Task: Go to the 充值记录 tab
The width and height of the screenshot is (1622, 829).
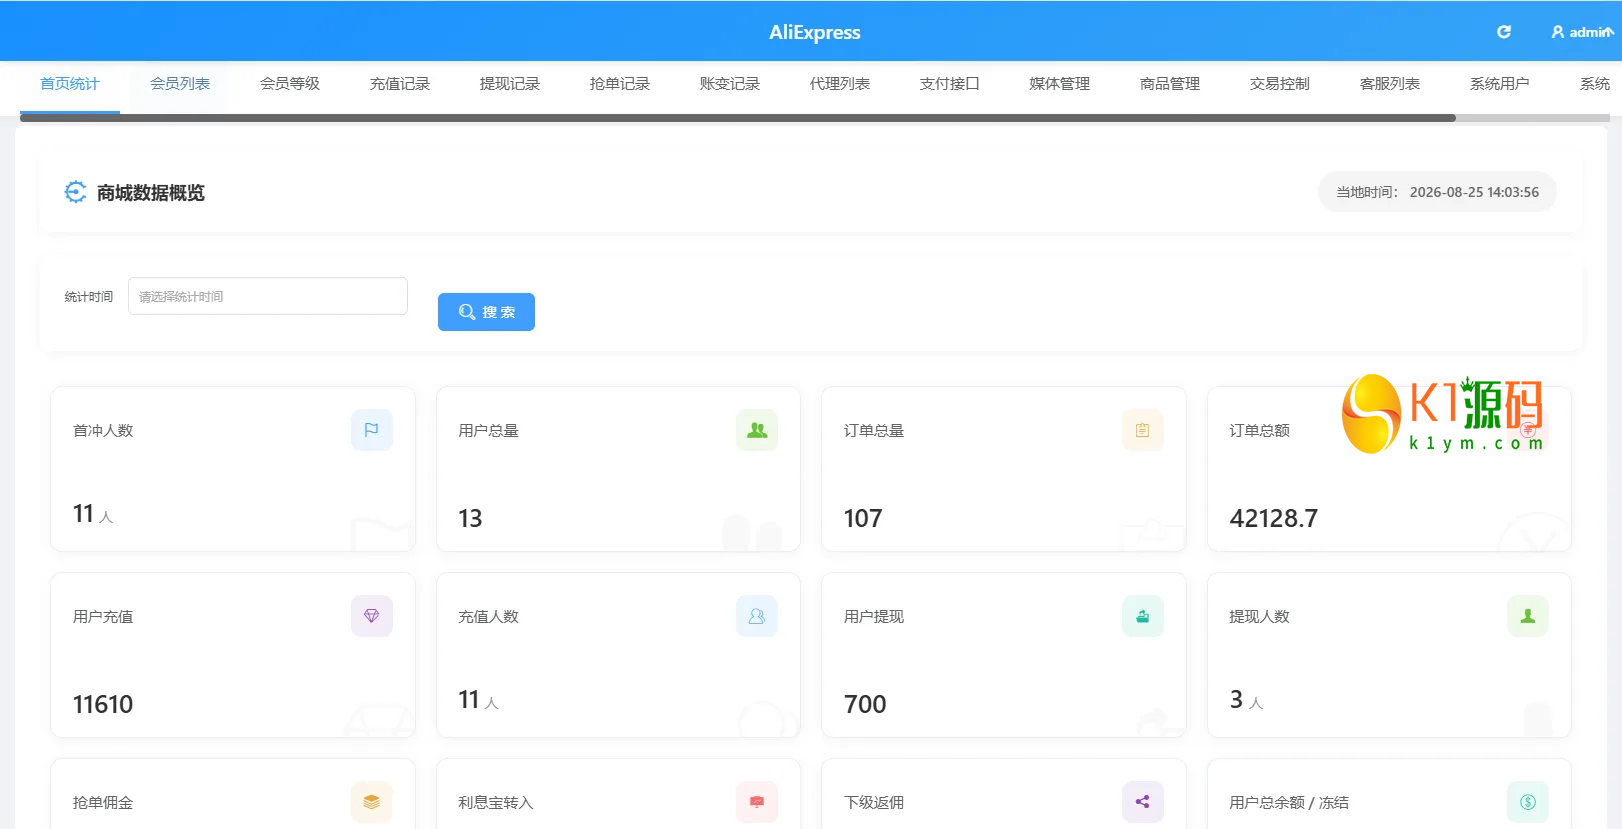Action: tap(400, 84)
